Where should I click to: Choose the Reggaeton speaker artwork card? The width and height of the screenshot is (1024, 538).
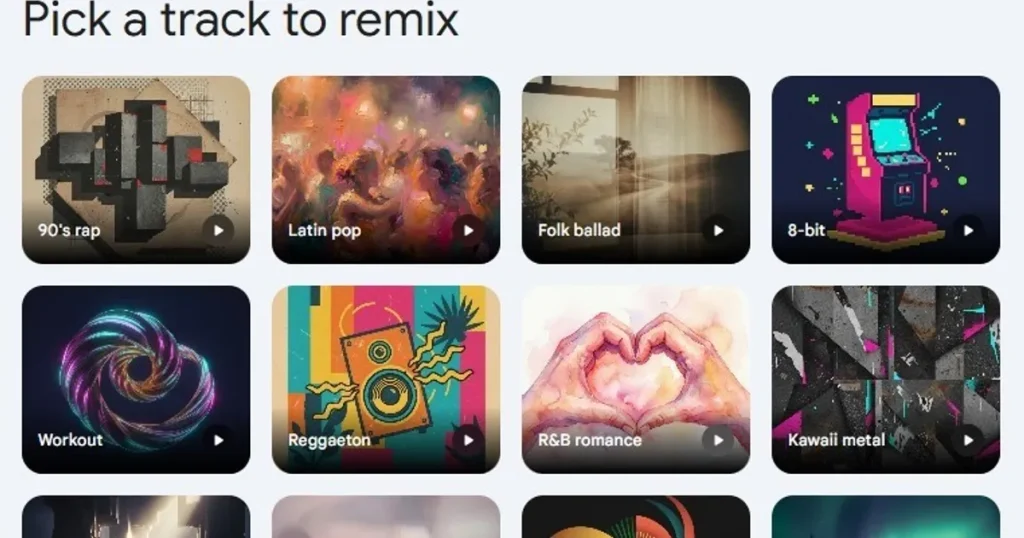tap(386, 379)
